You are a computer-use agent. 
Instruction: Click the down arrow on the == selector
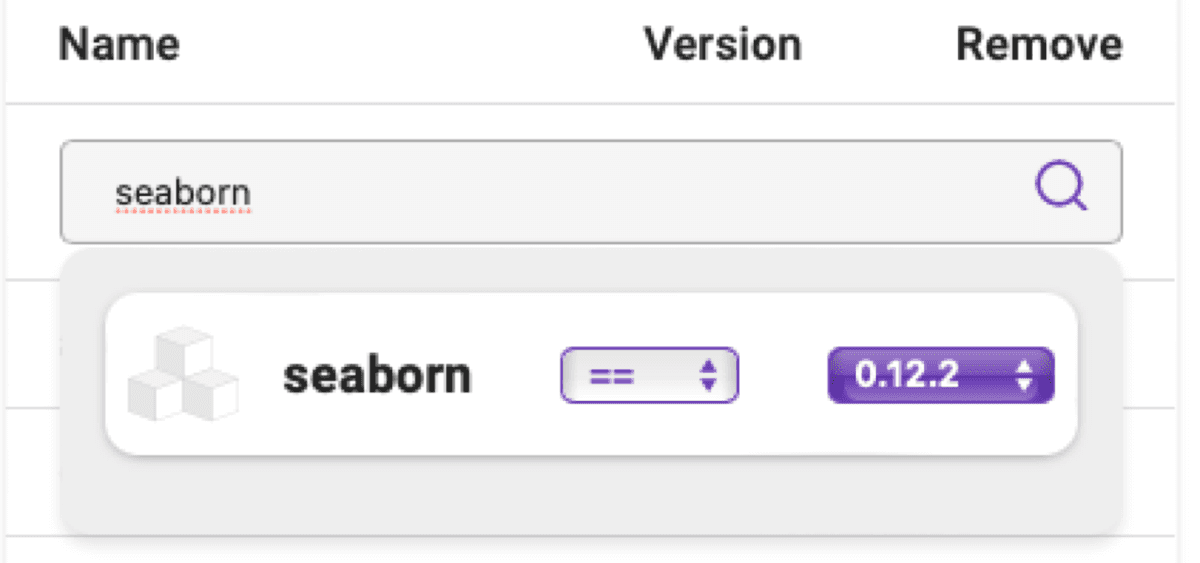(708, 383)
